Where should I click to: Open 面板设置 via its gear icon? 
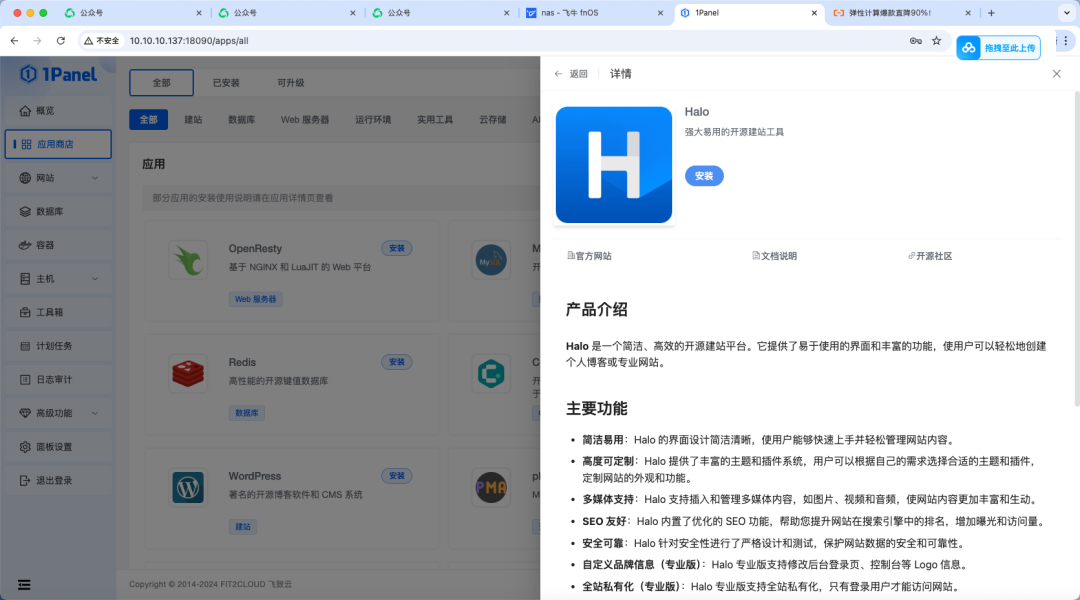coord(25,447)
